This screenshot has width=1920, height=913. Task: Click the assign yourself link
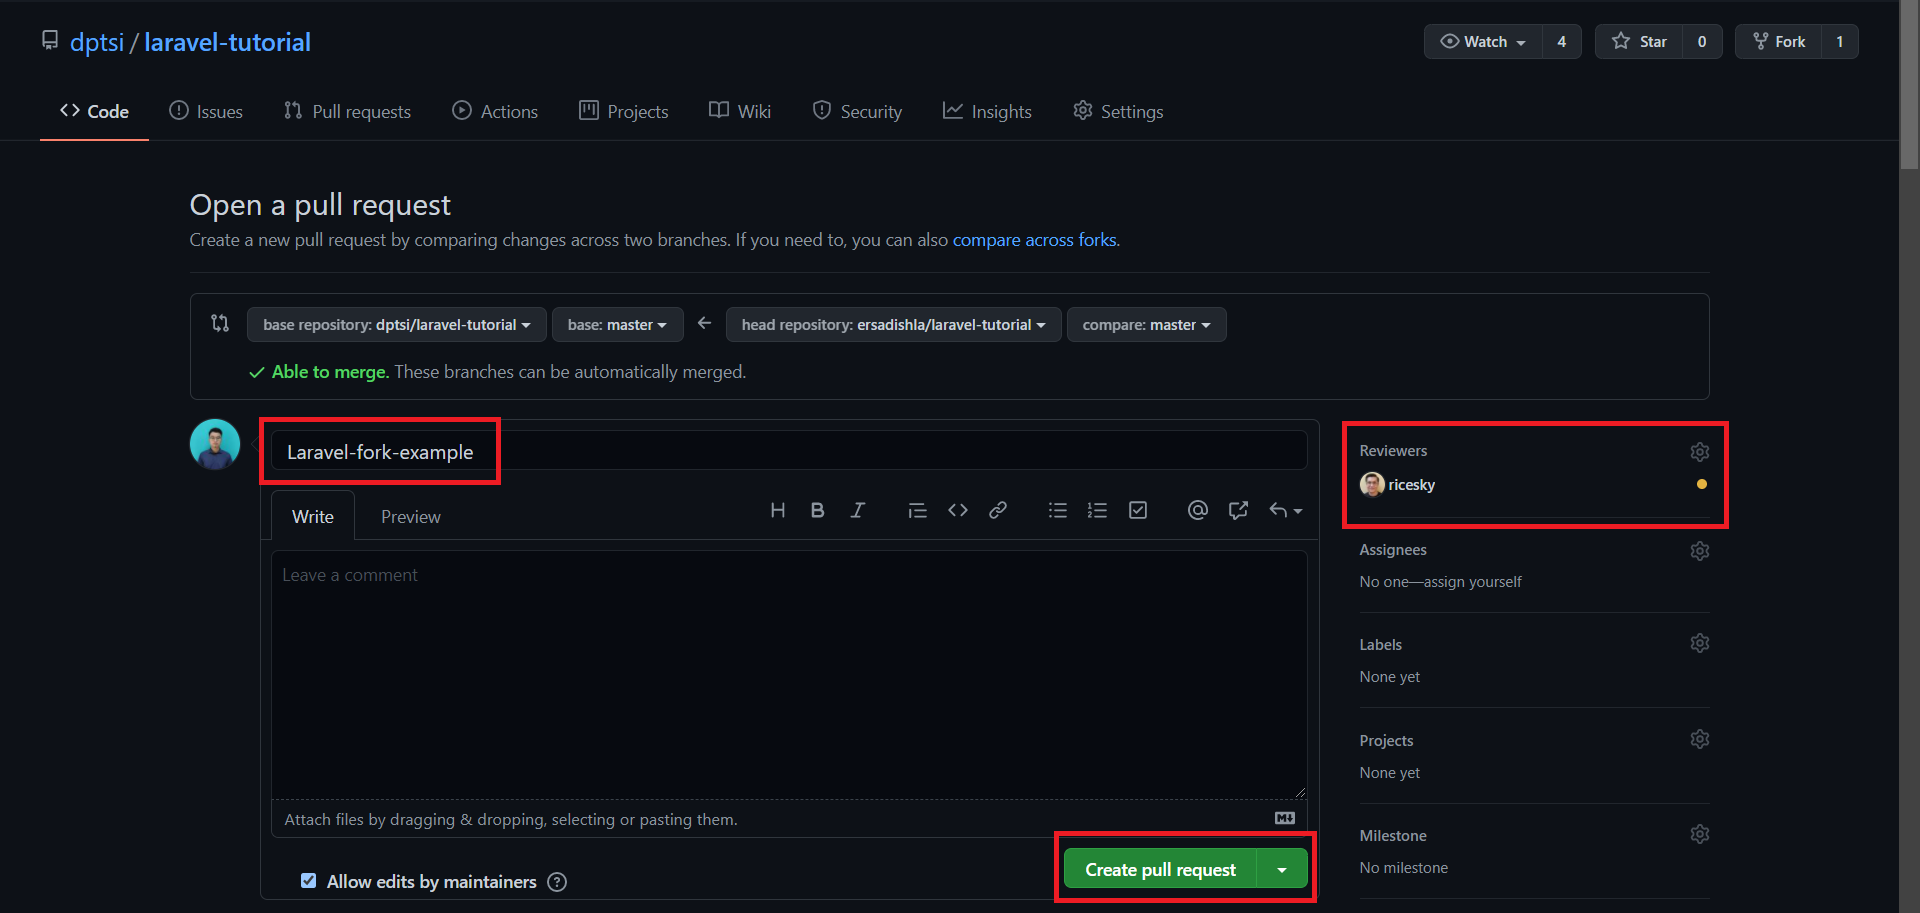pyautogui.click(x=1473, y=582)
